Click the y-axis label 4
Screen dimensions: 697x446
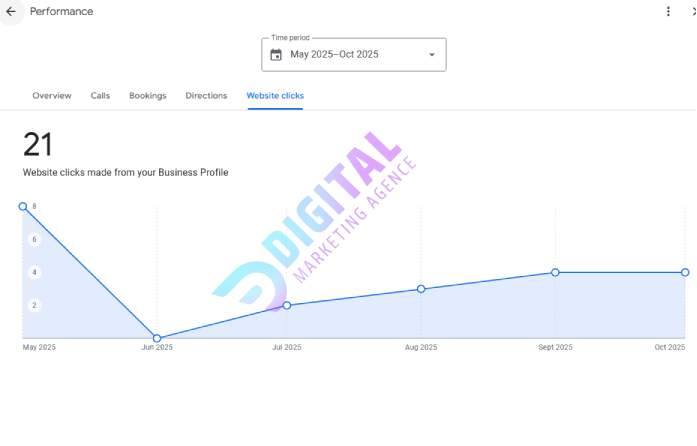[x=34, y=272]
